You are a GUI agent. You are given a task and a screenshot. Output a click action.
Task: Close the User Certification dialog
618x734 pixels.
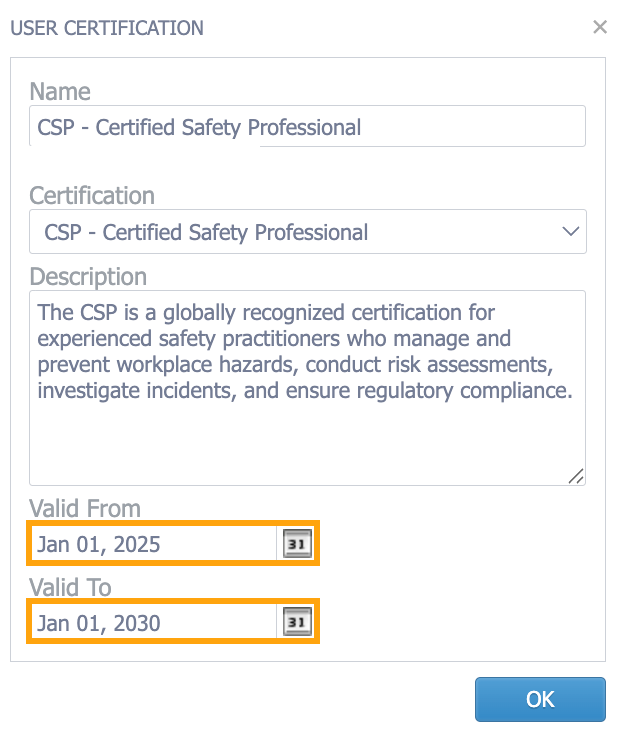(599, 27)
